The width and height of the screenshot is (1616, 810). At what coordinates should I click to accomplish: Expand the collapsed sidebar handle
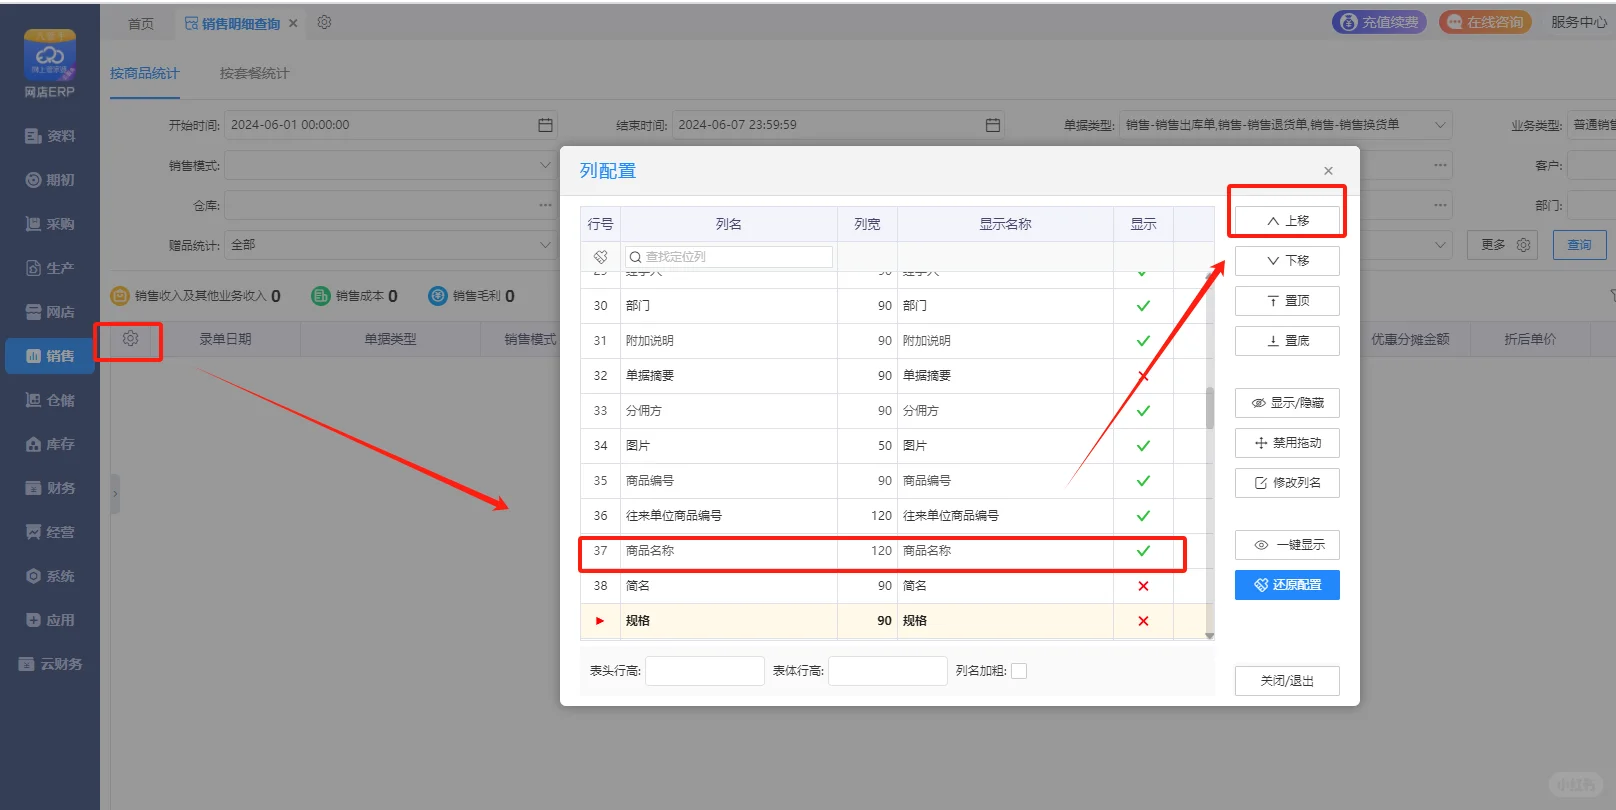click(x=115, y=493)
